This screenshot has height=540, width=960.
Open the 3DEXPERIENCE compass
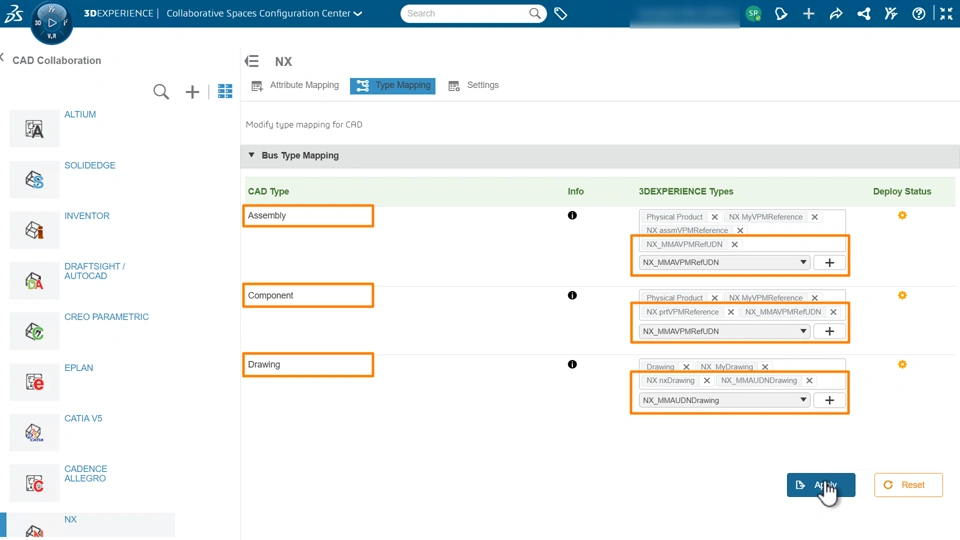click(51, 23)
